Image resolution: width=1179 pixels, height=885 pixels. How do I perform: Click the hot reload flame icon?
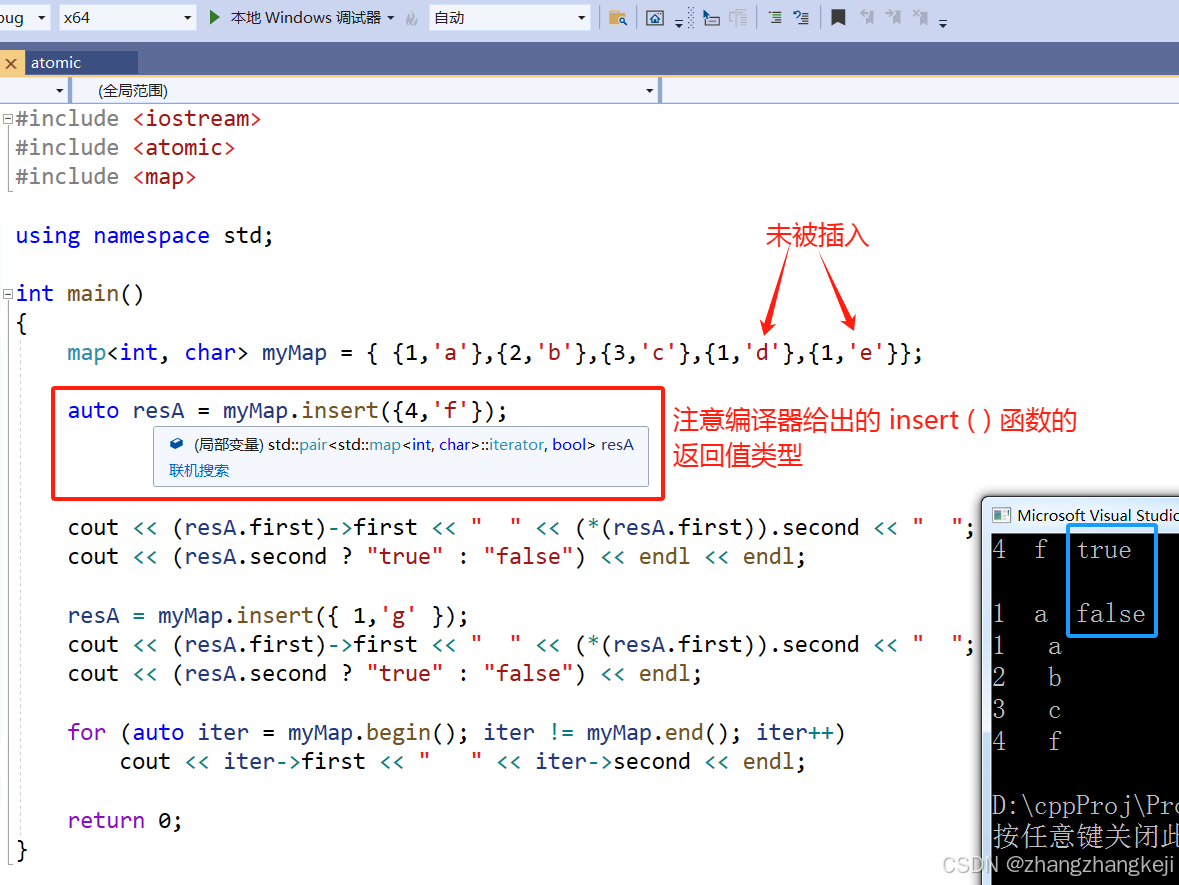point(411,18)
